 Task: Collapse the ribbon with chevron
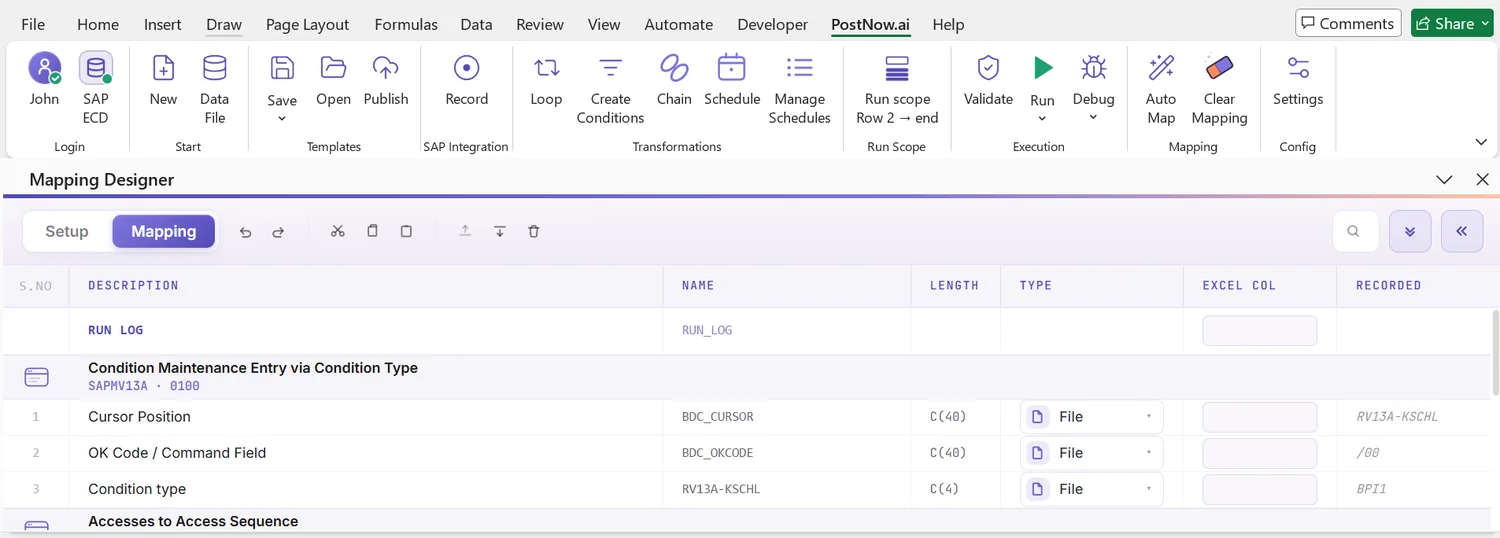(x=1481, y=142)
